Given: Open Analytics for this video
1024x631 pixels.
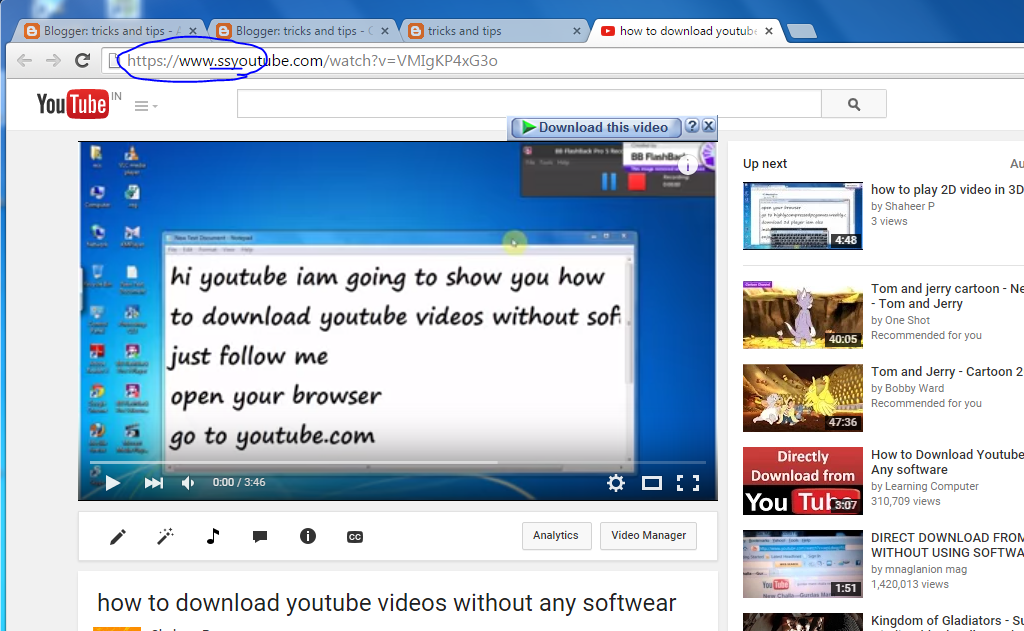Looking at the screenshot, I should [x=556, y=535].
